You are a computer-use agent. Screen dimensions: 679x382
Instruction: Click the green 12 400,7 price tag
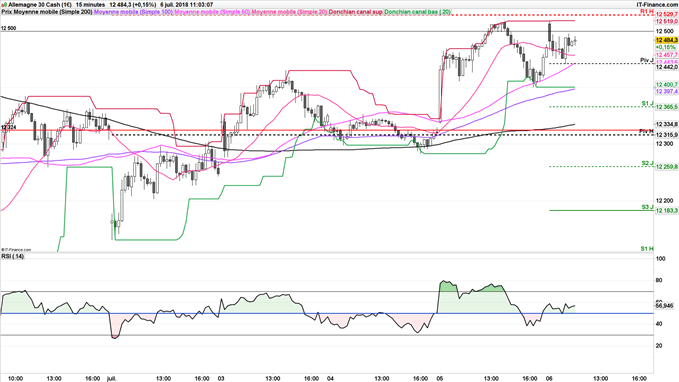point(666,84)
